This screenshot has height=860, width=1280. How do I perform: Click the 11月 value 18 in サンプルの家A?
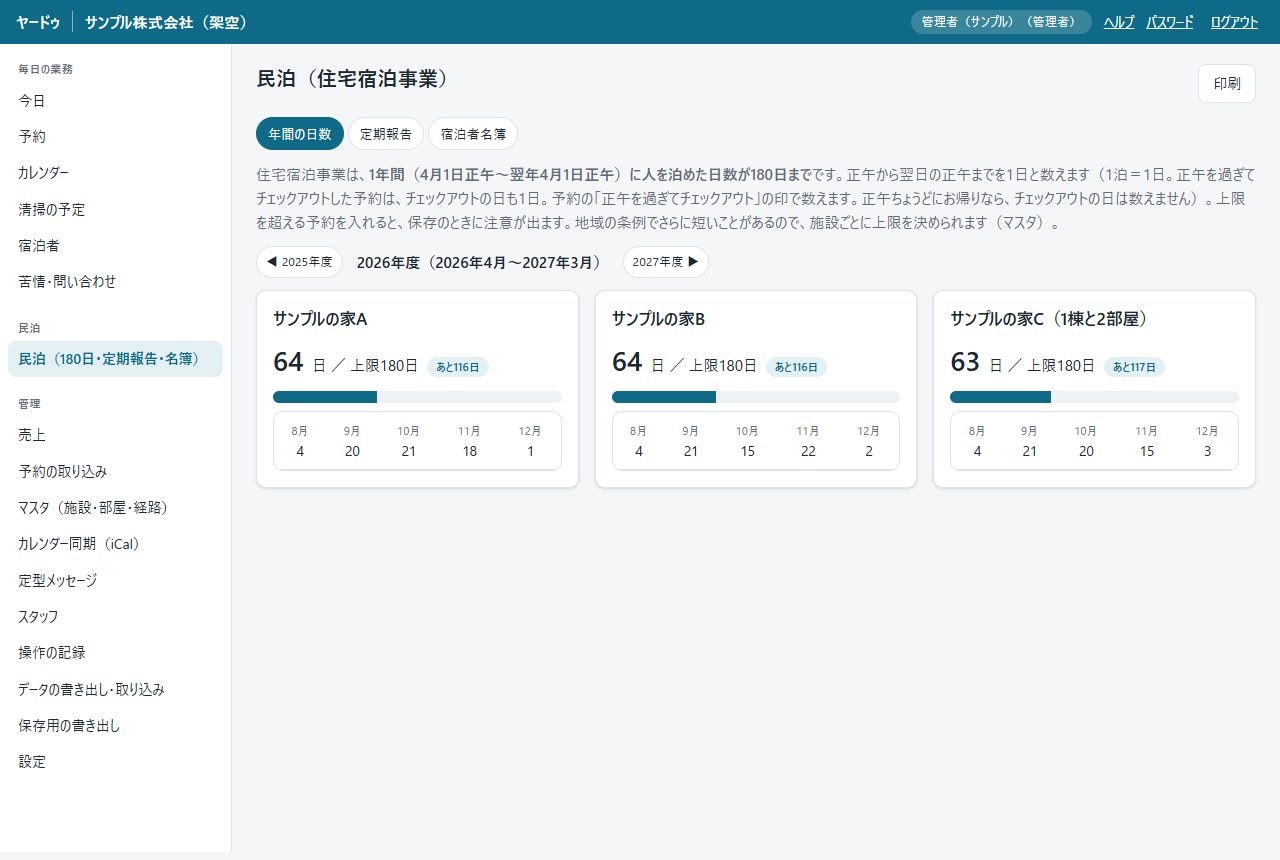pyautogui.click(x=470, y=451)
